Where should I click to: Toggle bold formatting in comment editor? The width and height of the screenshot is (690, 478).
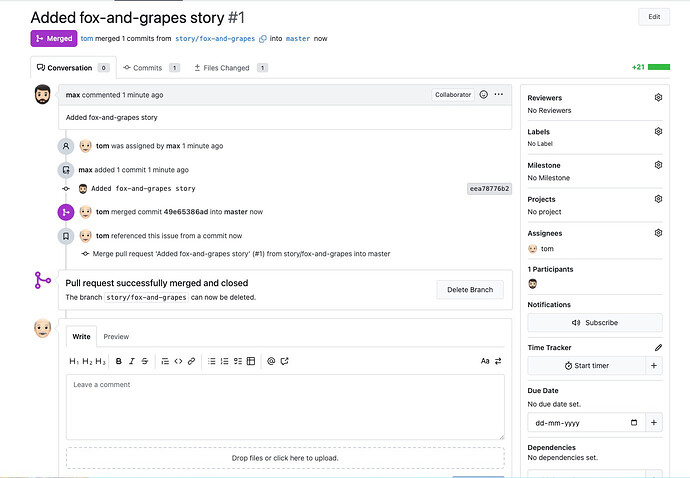(x=118, y=361)
